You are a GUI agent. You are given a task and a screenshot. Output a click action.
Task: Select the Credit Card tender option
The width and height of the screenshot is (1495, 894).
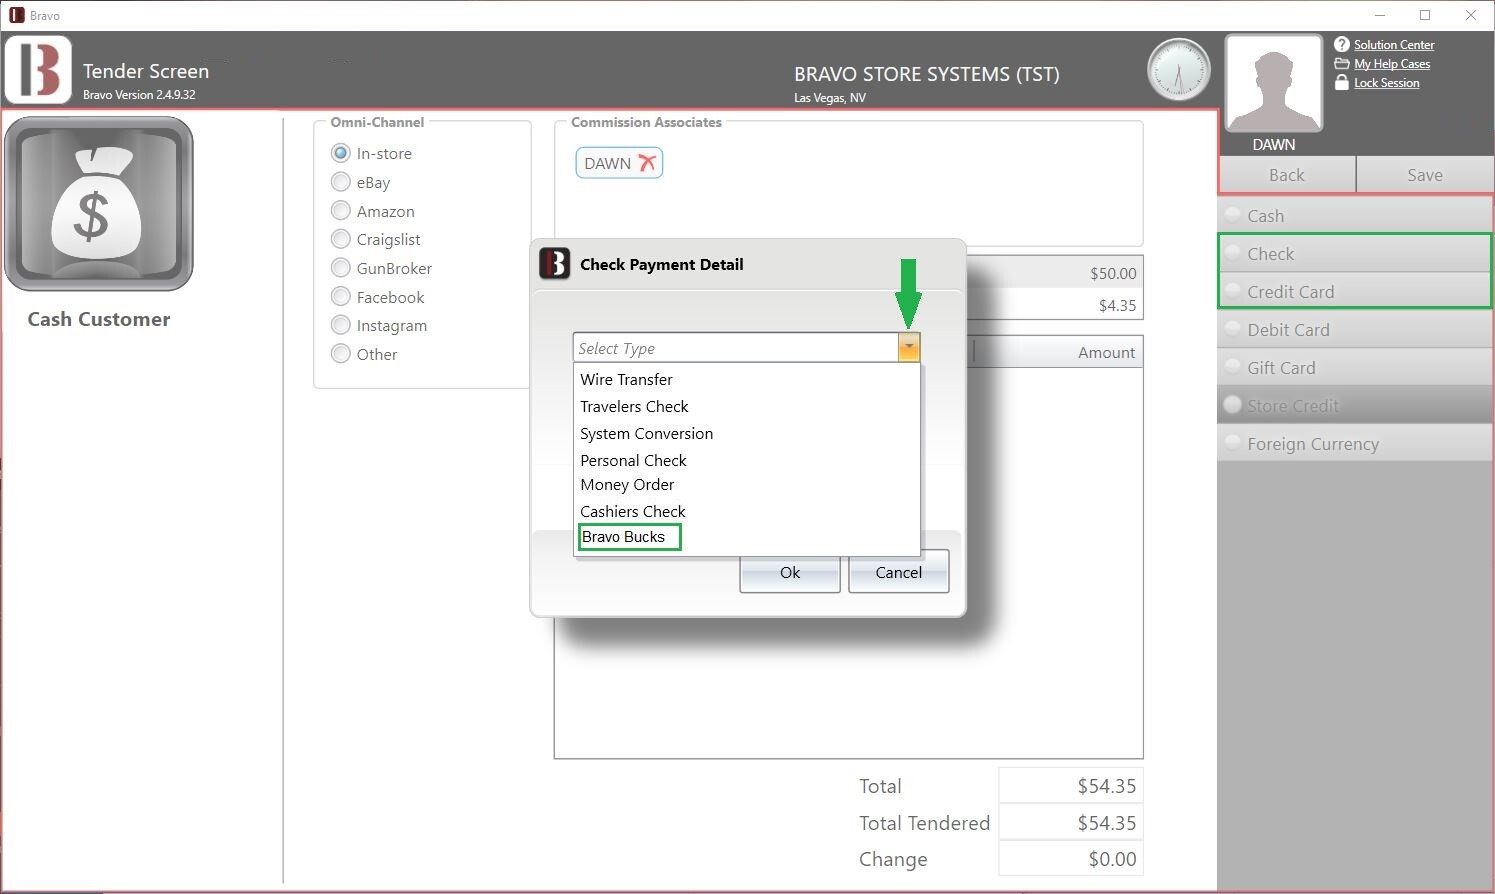[1355, 291]
